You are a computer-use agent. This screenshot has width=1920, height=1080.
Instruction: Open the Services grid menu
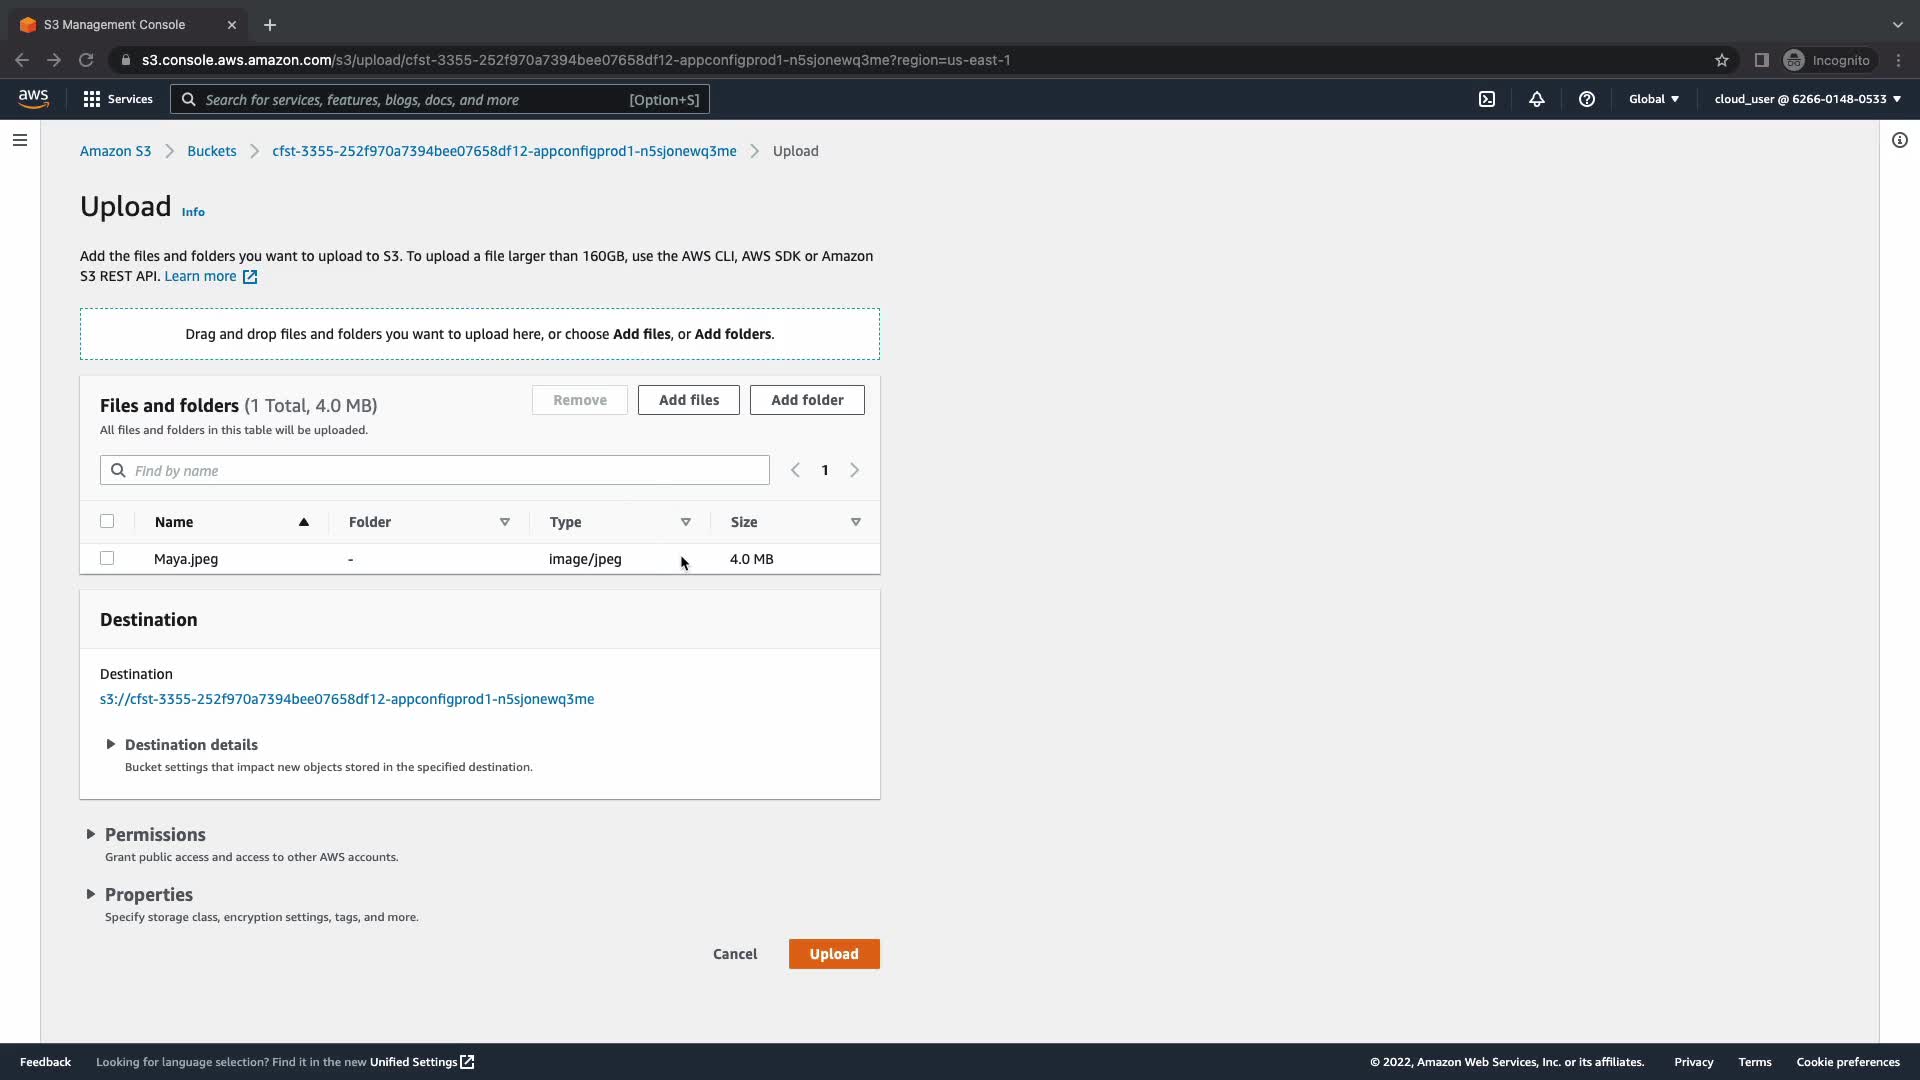pos(118,99)
